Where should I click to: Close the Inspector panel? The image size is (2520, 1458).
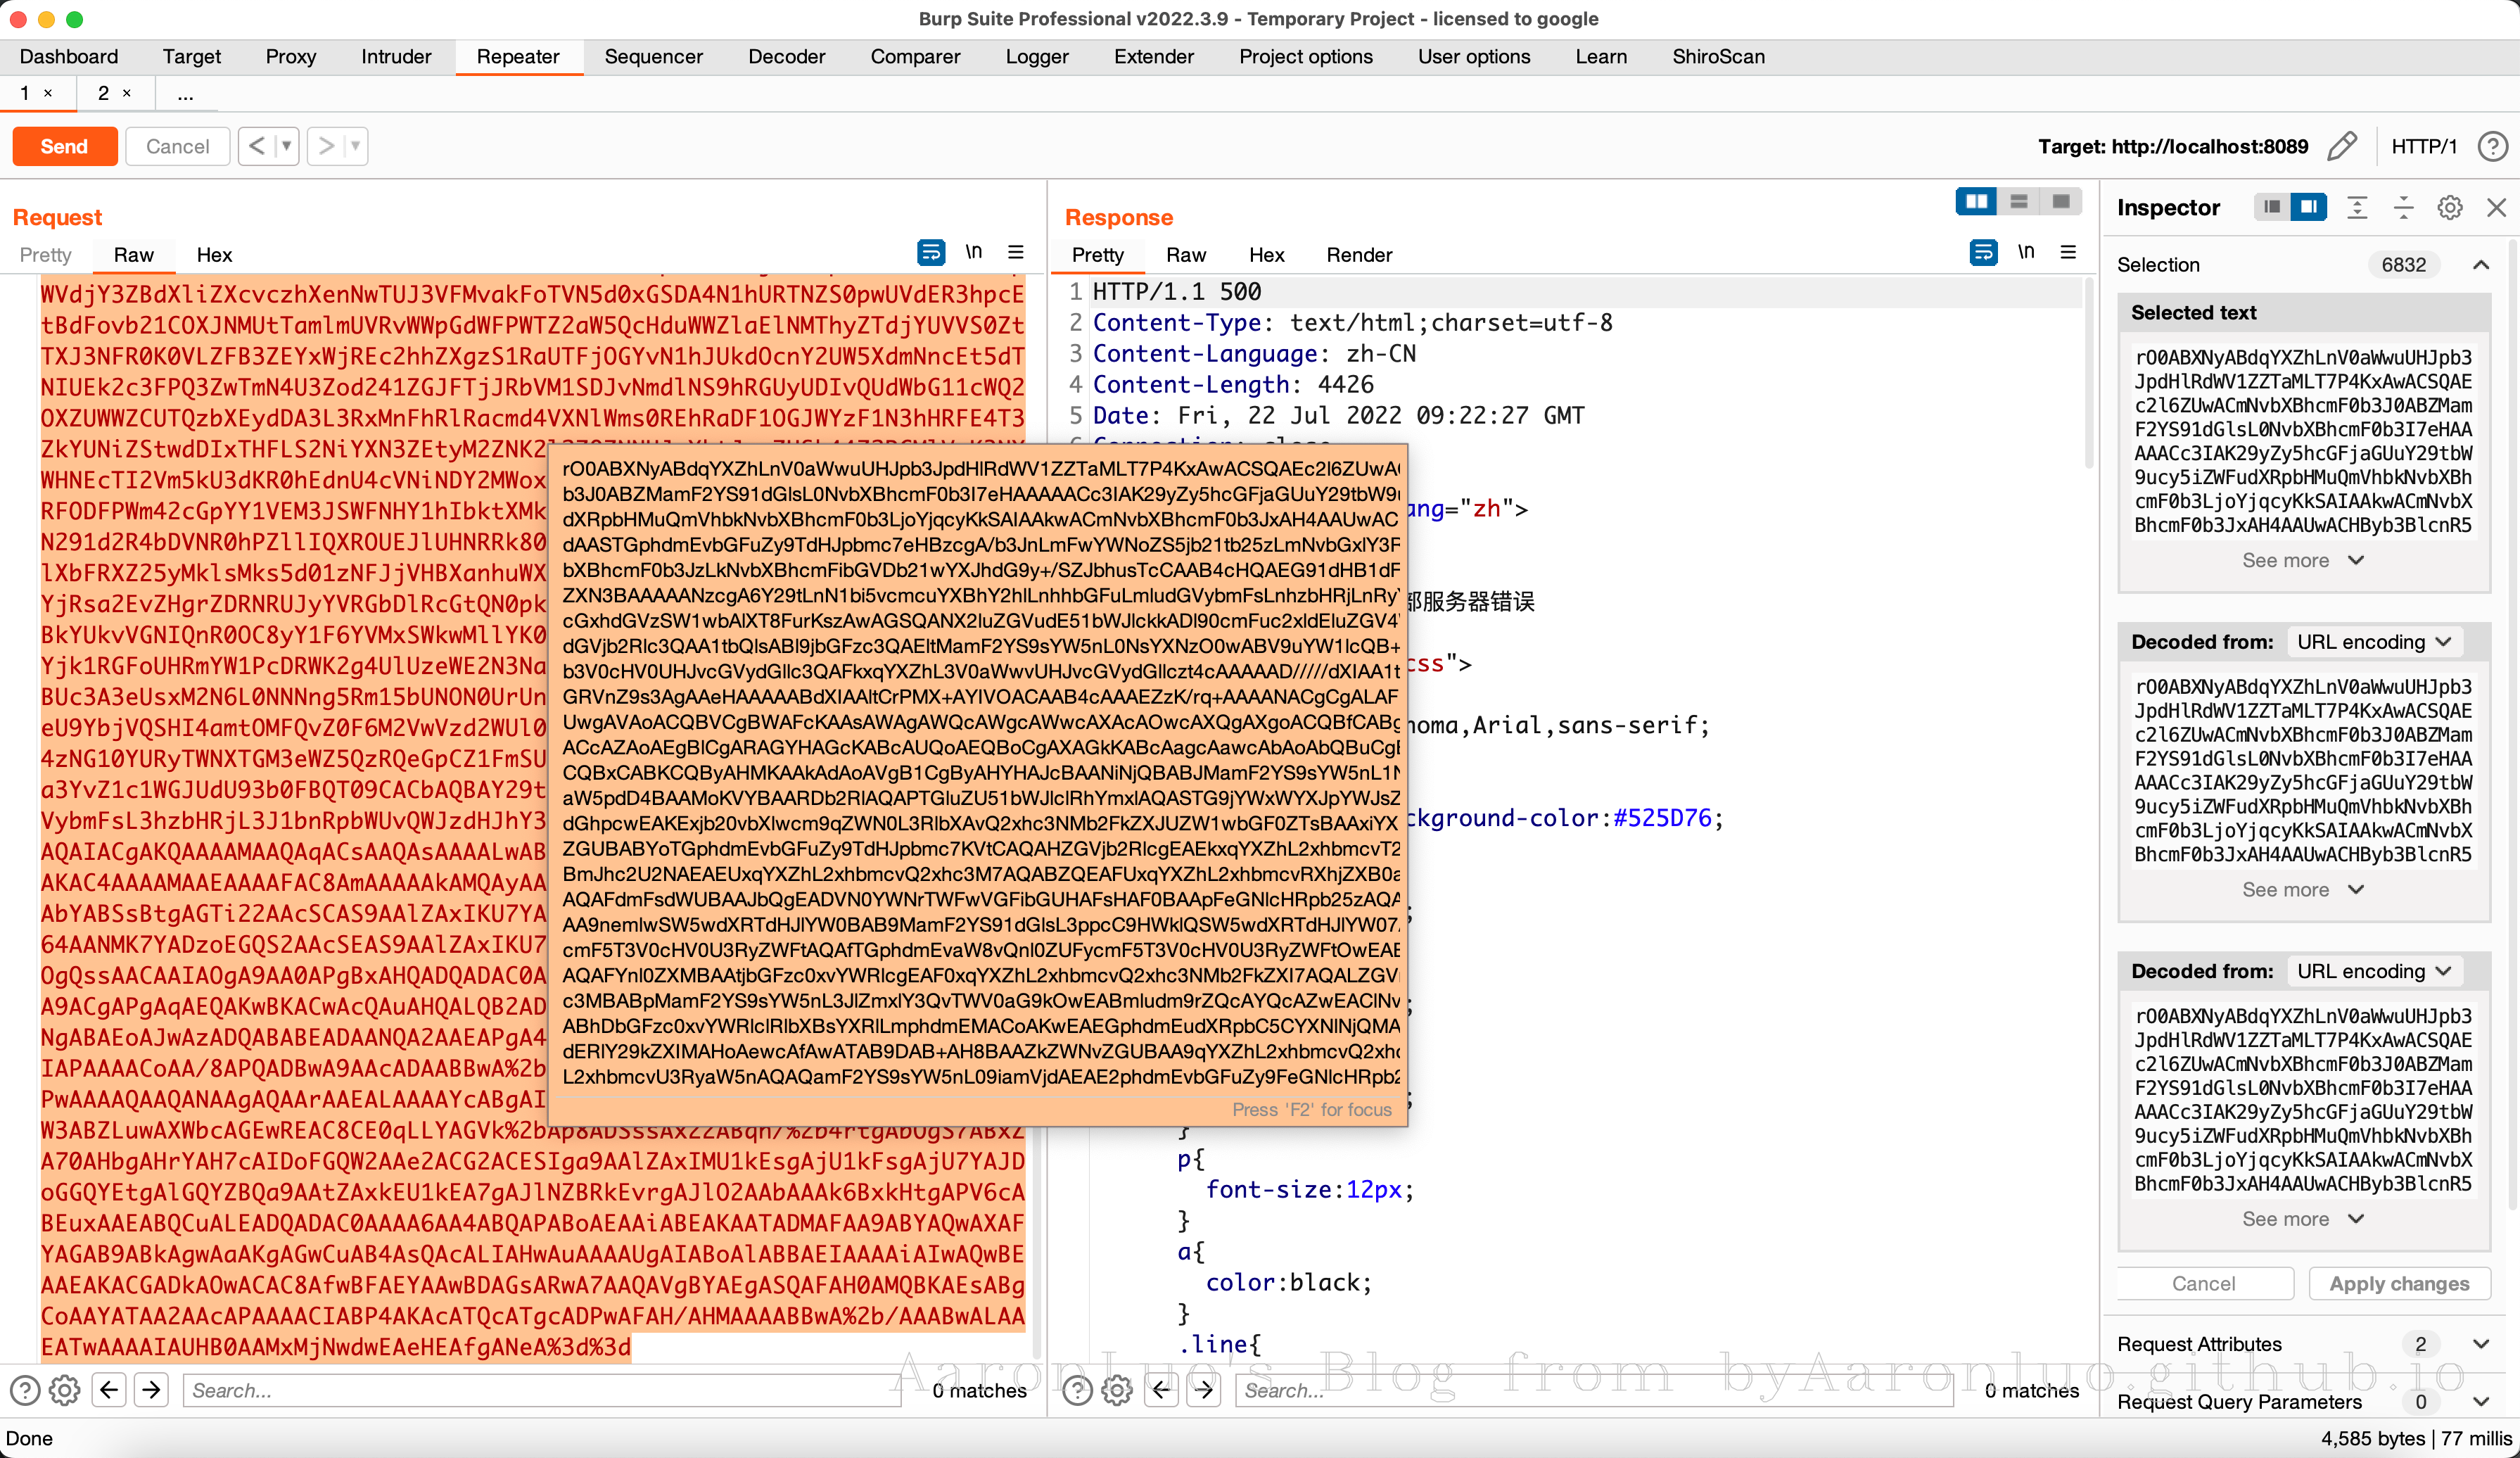(2496, 207)
